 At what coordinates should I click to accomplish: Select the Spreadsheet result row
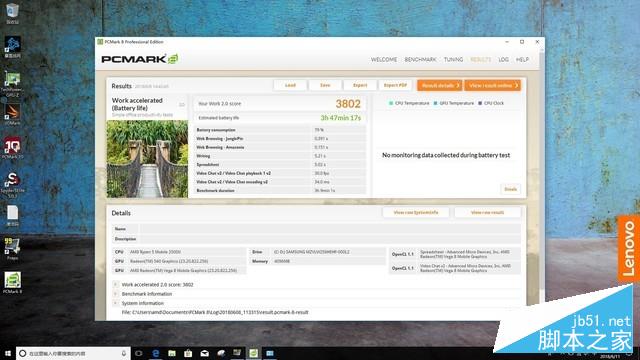[x=280, y=164]
